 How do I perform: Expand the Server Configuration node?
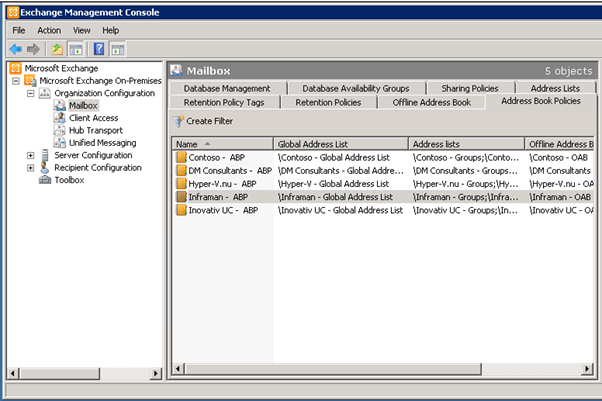point(31,155)
